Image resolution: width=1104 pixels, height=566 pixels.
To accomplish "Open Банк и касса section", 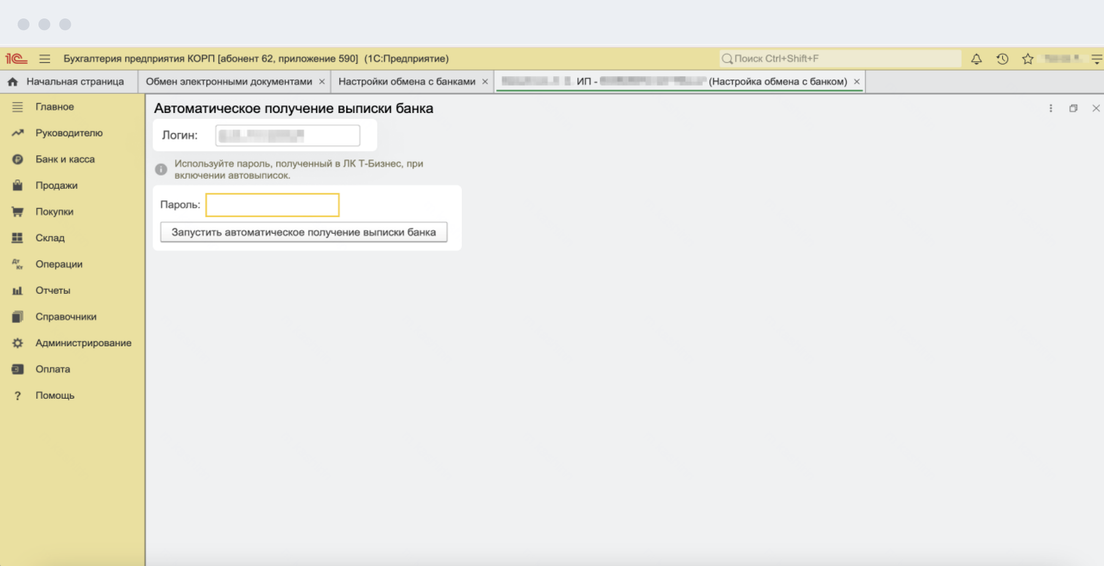I will coord(64,159).
